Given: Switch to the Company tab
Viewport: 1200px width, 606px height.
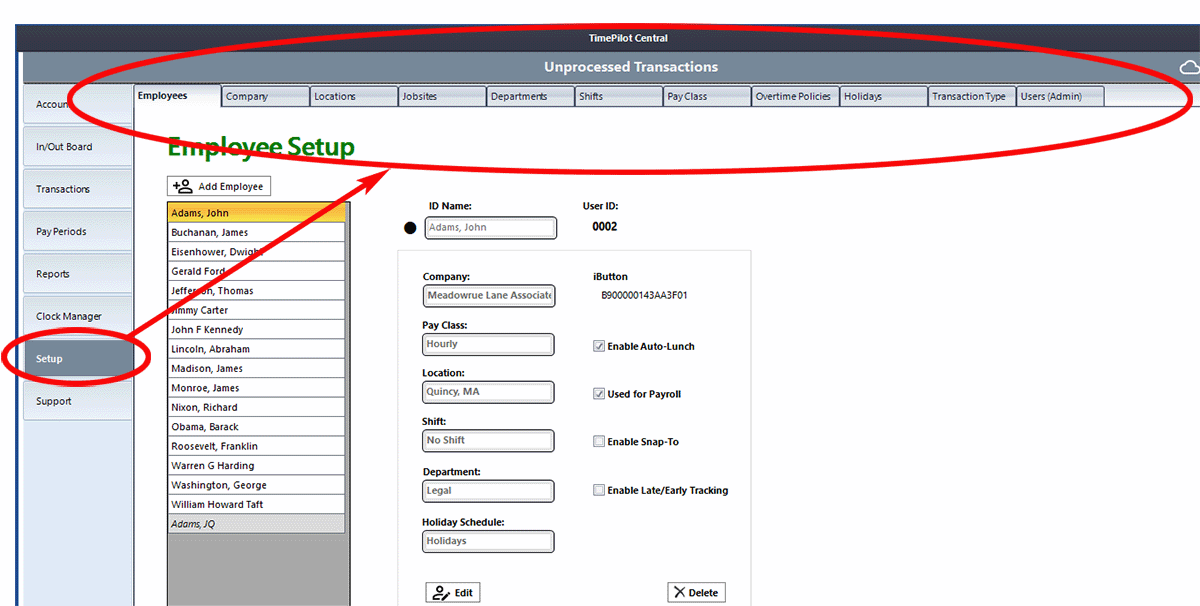Looking at the screenshot, I should (x=265, y=96).
